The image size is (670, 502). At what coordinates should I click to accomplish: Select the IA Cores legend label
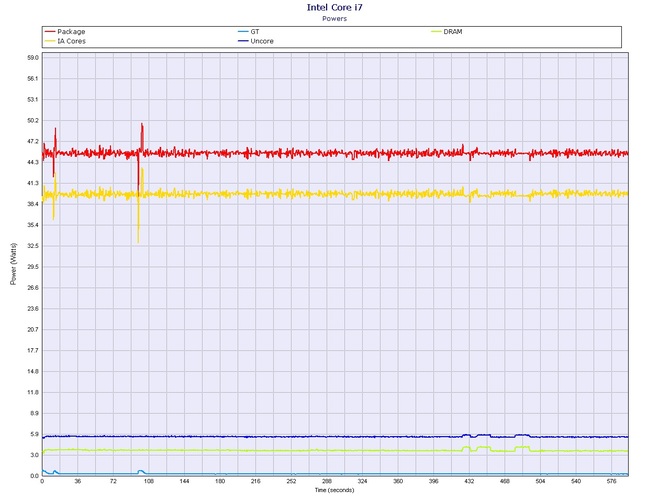pos(71,41)
